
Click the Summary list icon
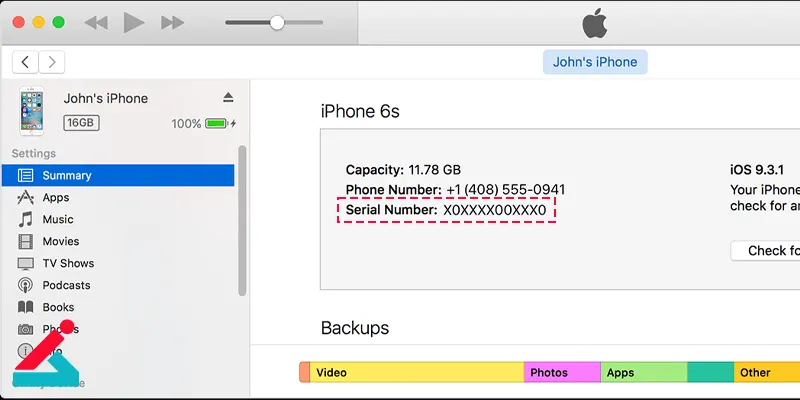tap(26, 176)
